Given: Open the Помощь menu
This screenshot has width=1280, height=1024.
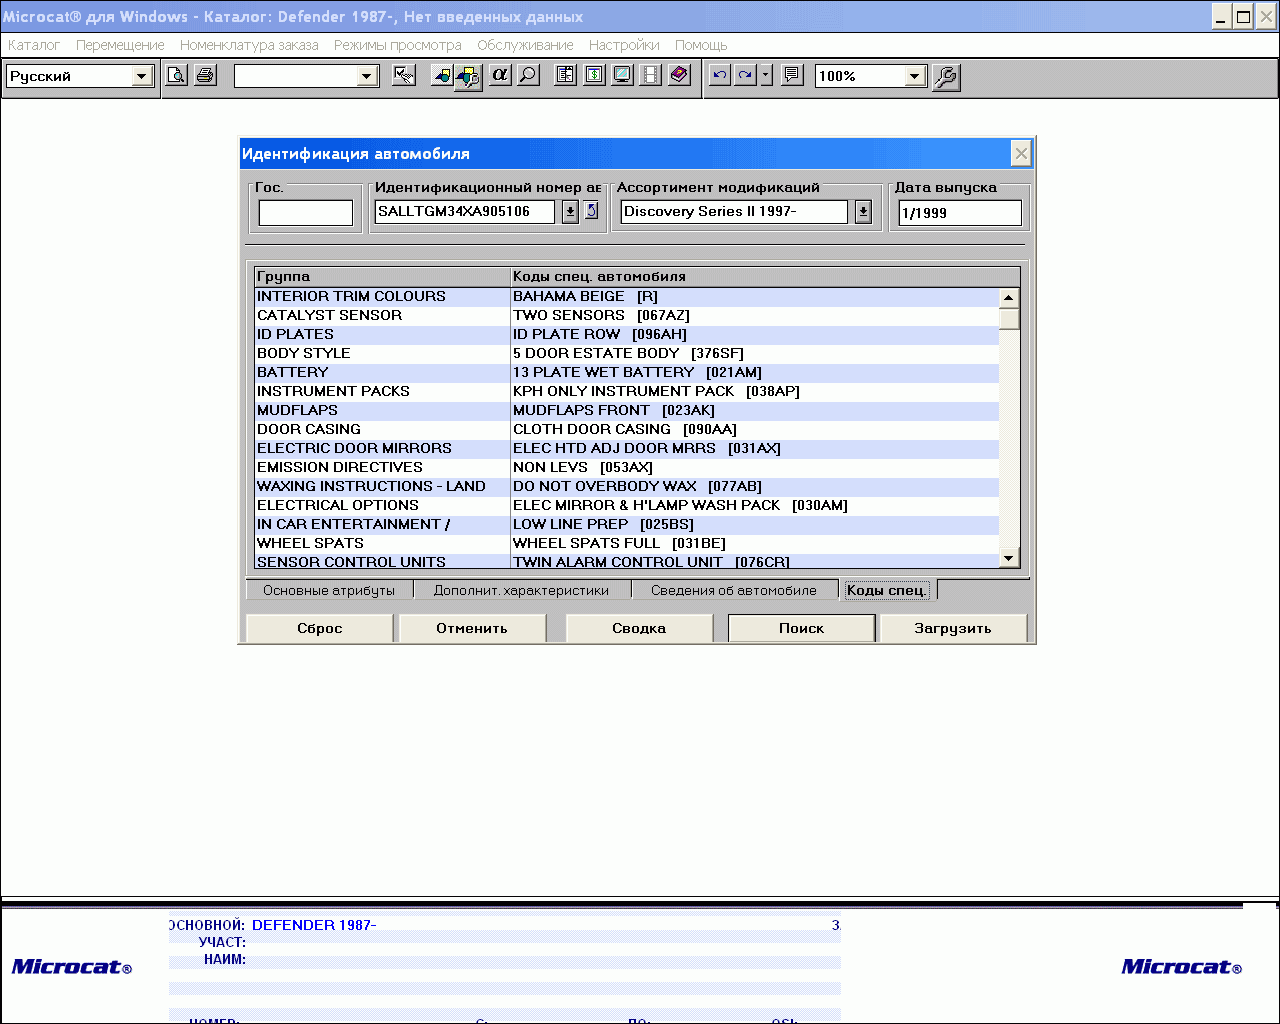Looking at the screenshot, I should coord(701,45).
